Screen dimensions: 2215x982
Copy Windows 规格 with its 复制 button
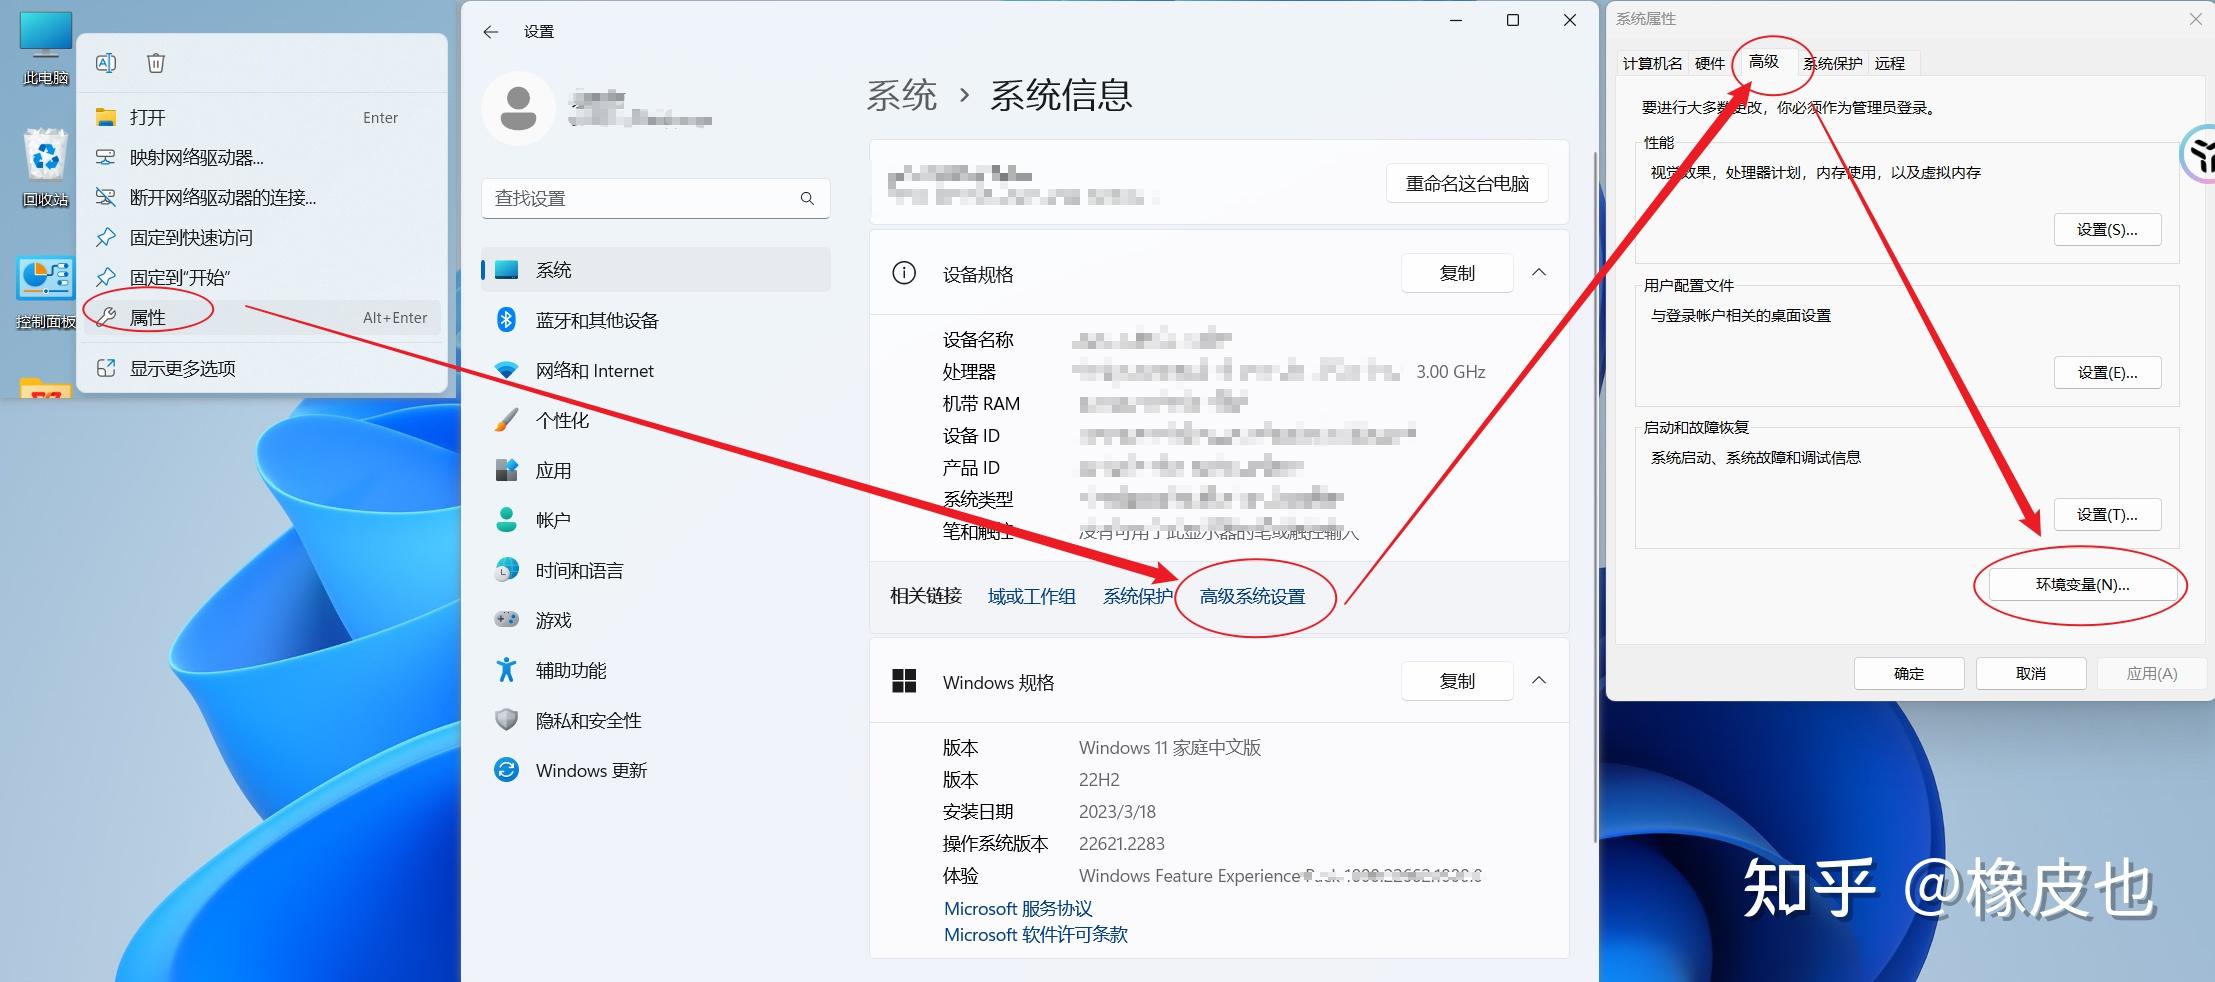click(x=1457, y=681)
